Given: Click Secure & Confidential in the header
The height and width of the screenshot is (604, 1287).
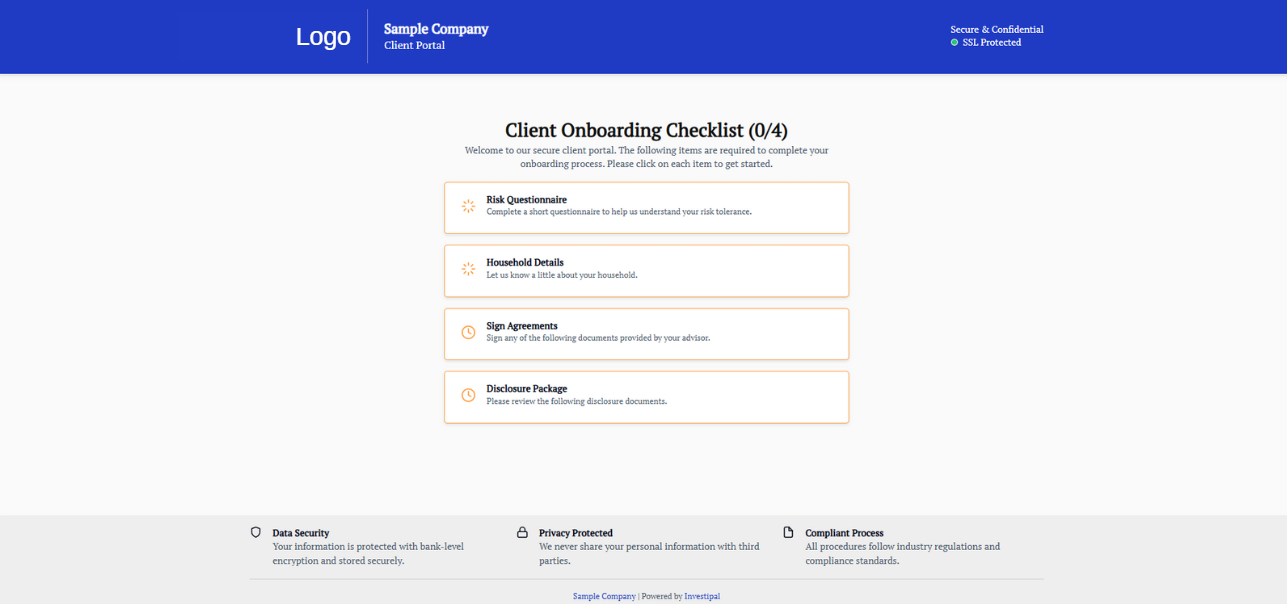Looking at the screenshot, I should 997,29.
